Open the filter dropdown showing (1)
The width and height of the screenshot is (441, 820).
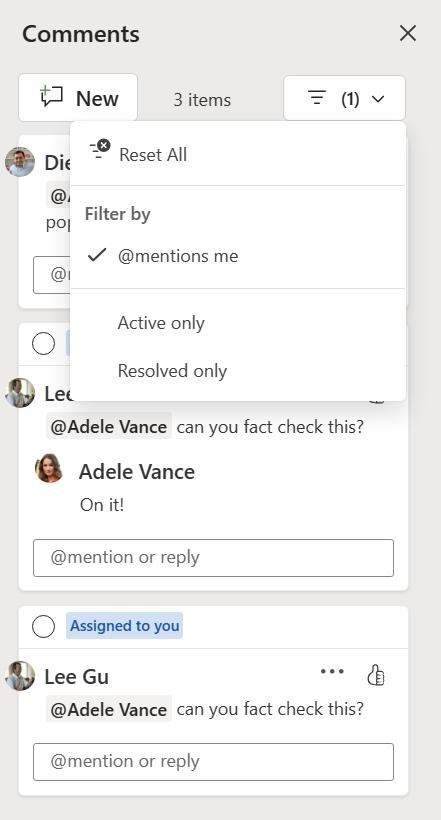point(344,98)
